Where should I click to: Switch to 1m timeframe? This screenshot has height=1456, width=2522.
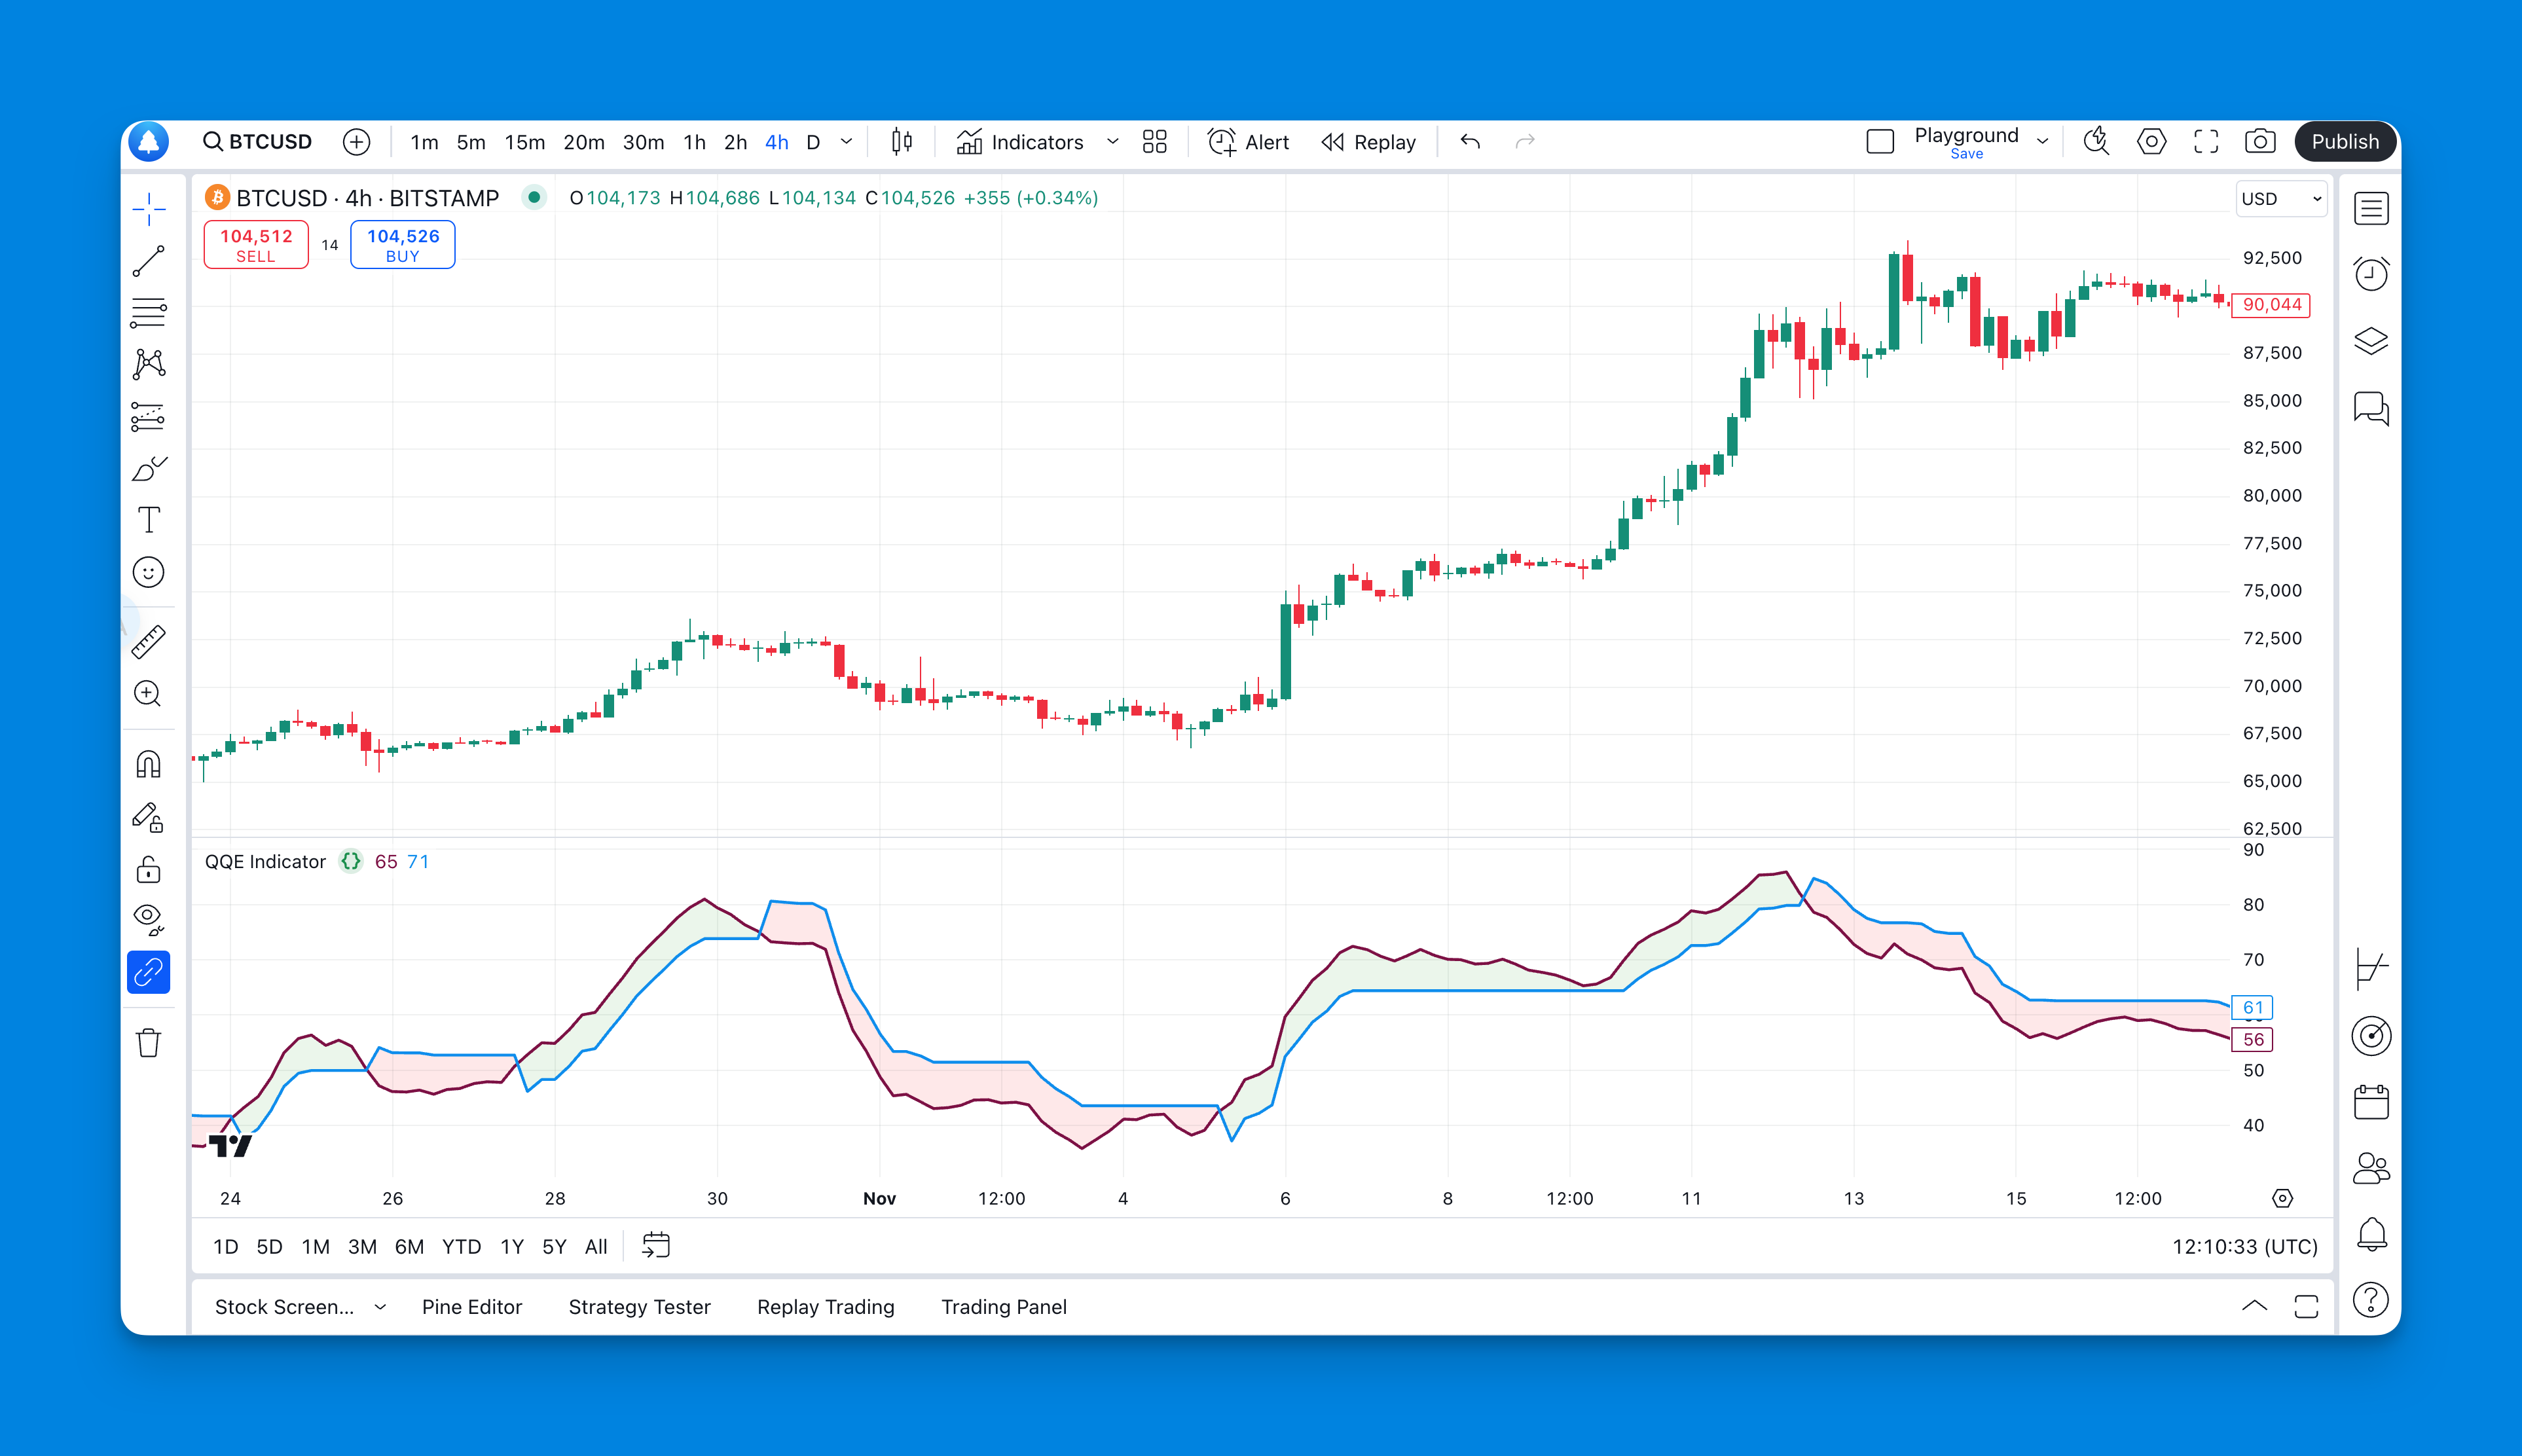(x=424, y=142)
